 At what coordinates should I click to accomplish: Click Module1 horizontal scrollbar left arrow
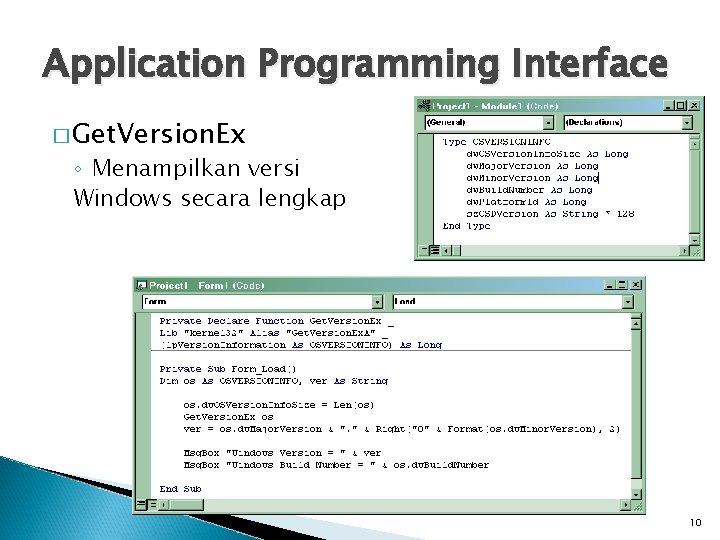(x=446, y=250)
